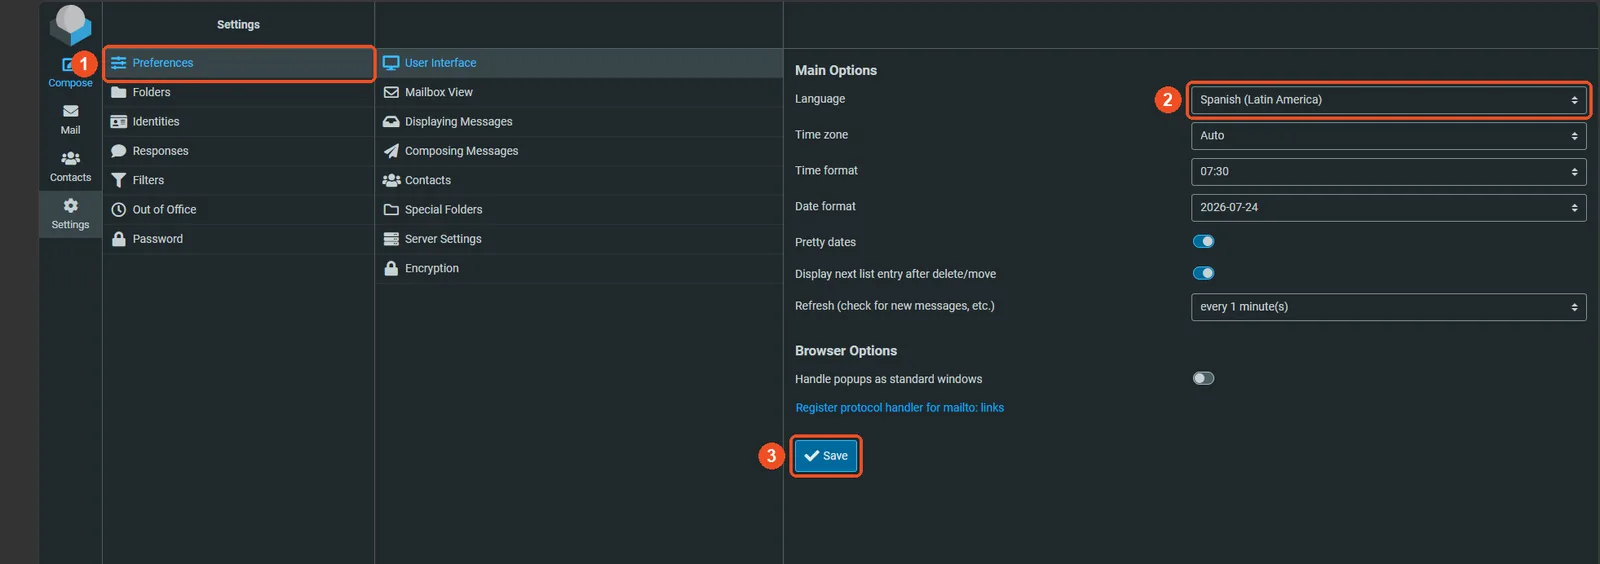Click the Filters menu label
The height and width of the screenshot is (564, 1600).
click(148, 180)
